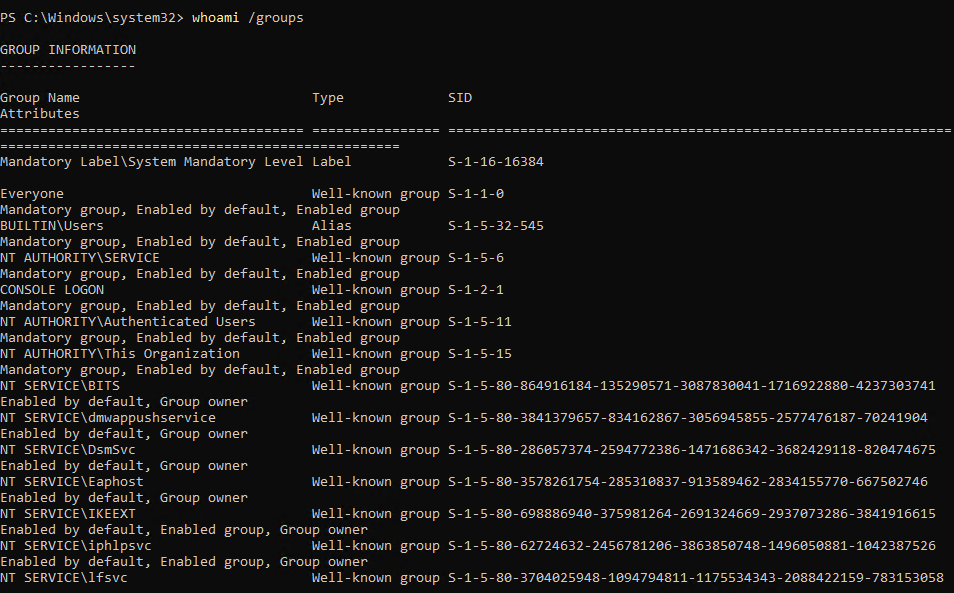Click NT AUTHORITY\This Organization entry
This screenshot has height=593, width=954.
click(x=120, y=354)
